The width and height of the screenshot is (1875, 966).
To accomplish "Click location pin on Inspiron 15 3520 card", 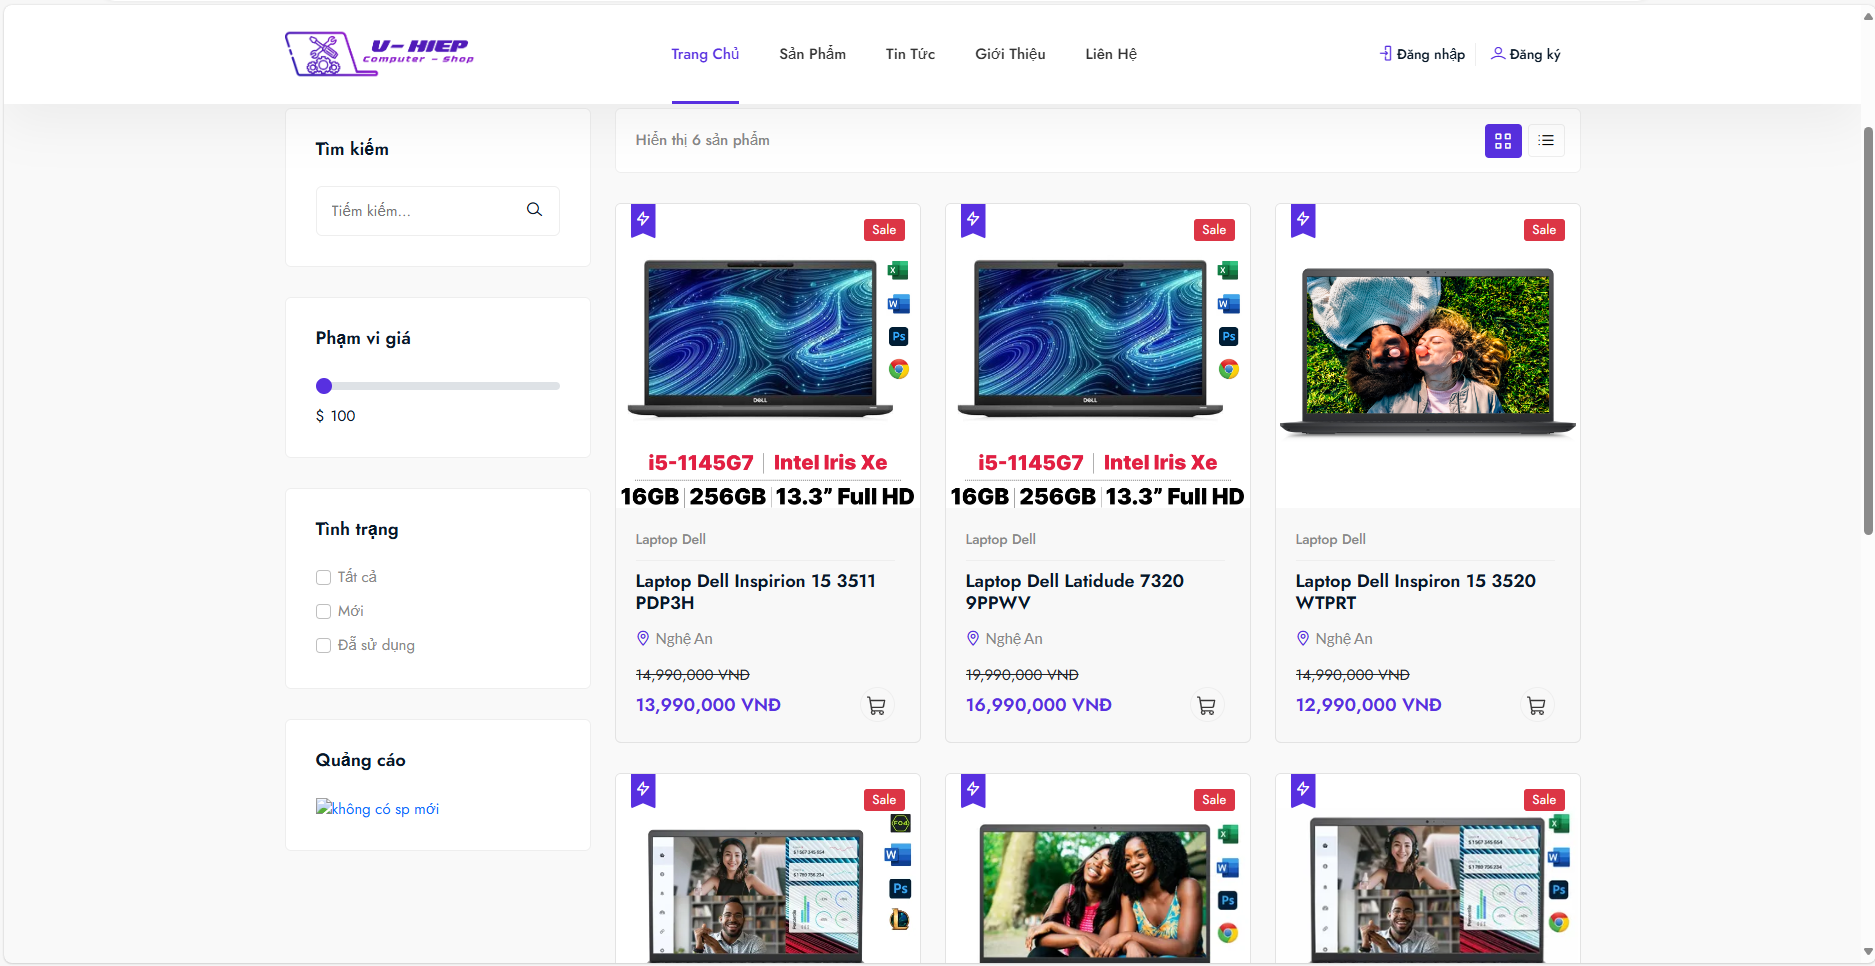I will pos(1303,638).
